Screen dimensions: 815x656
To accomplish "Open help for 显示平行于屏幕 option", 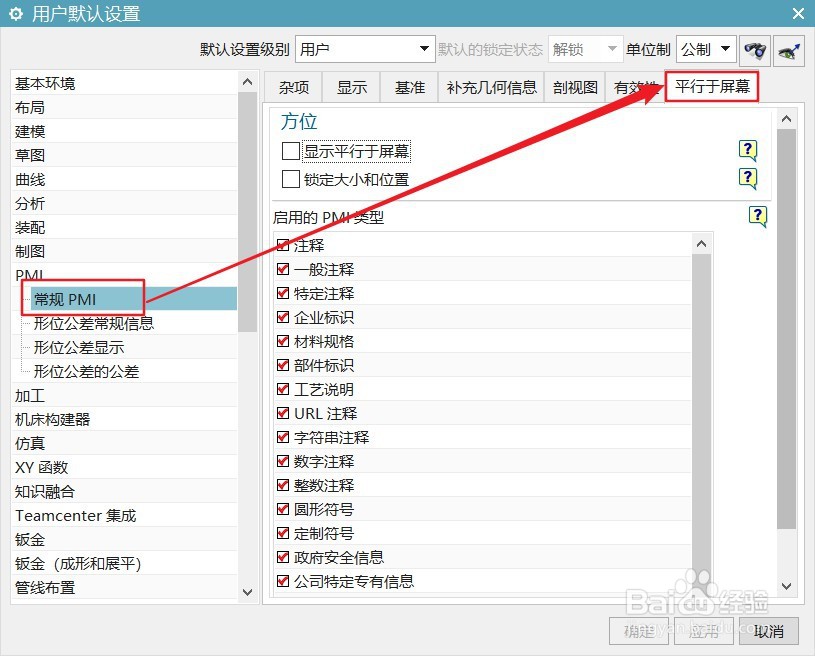I will [747, 150].
